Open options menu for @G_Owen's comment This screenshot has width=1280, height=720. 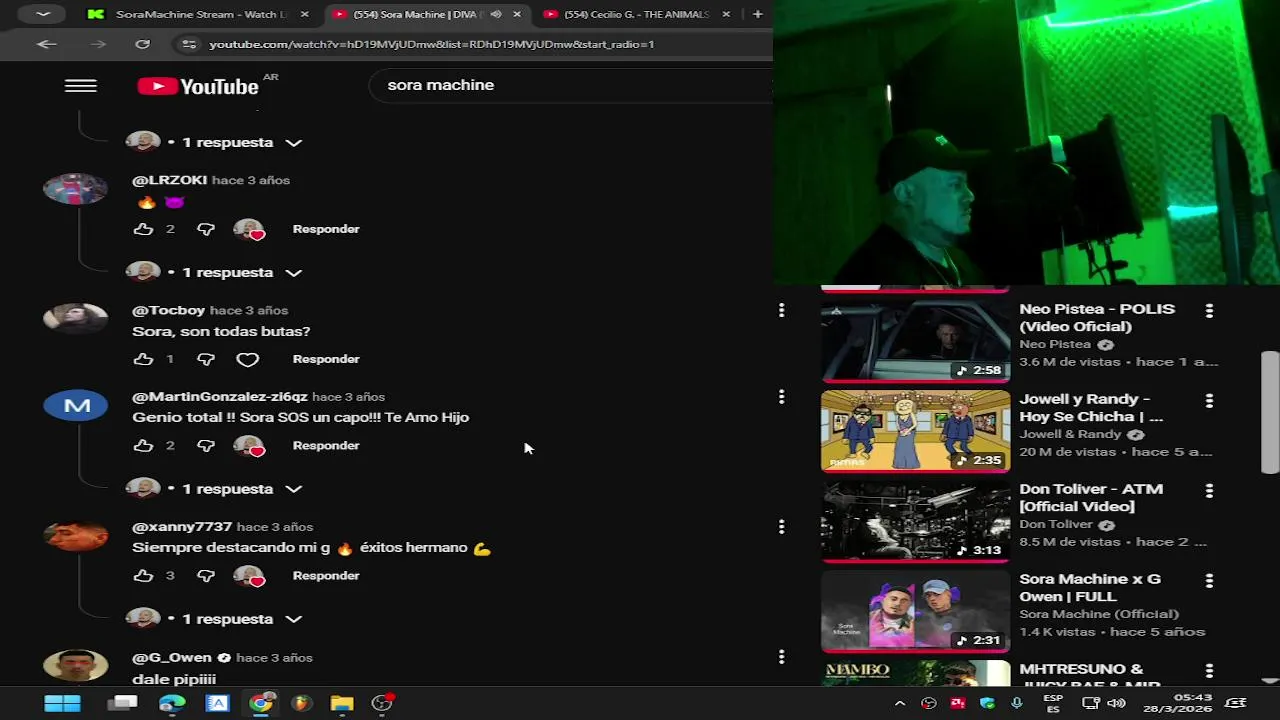click(x=781, y=657)
